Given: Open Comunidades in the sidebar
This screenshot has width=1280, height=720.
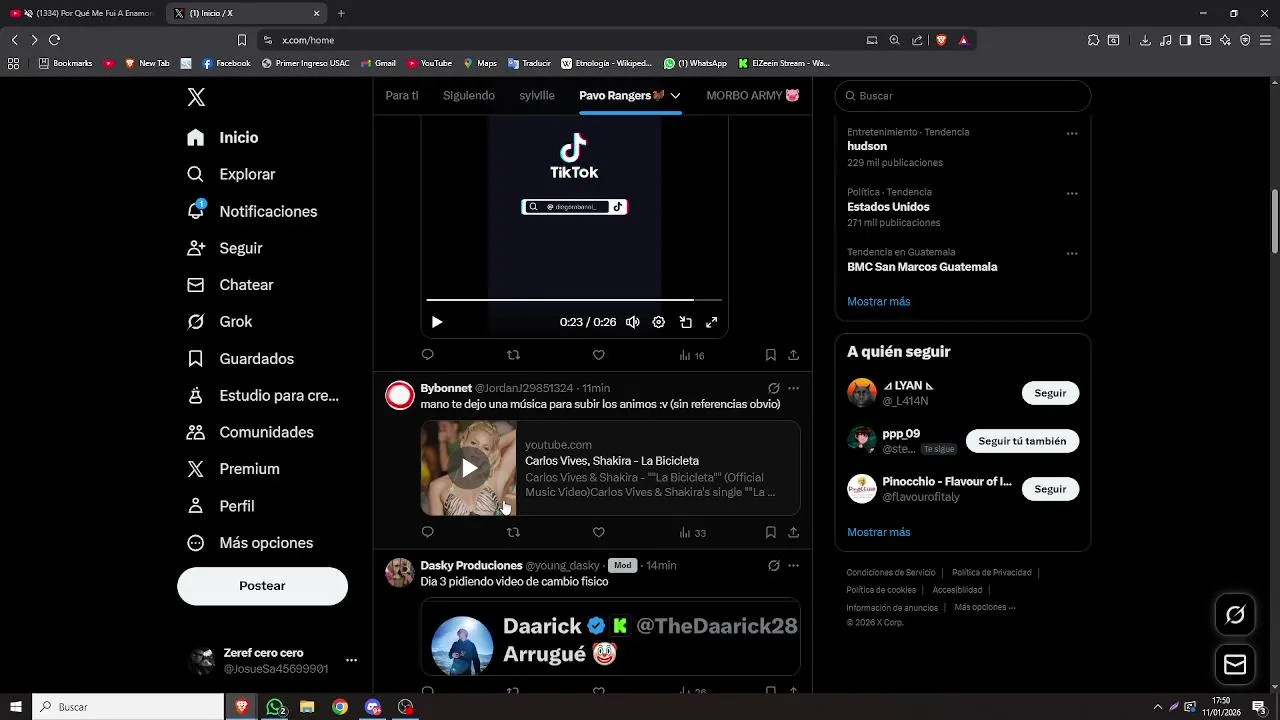Looking at the screenshot, I should click(x=250, y=432).
